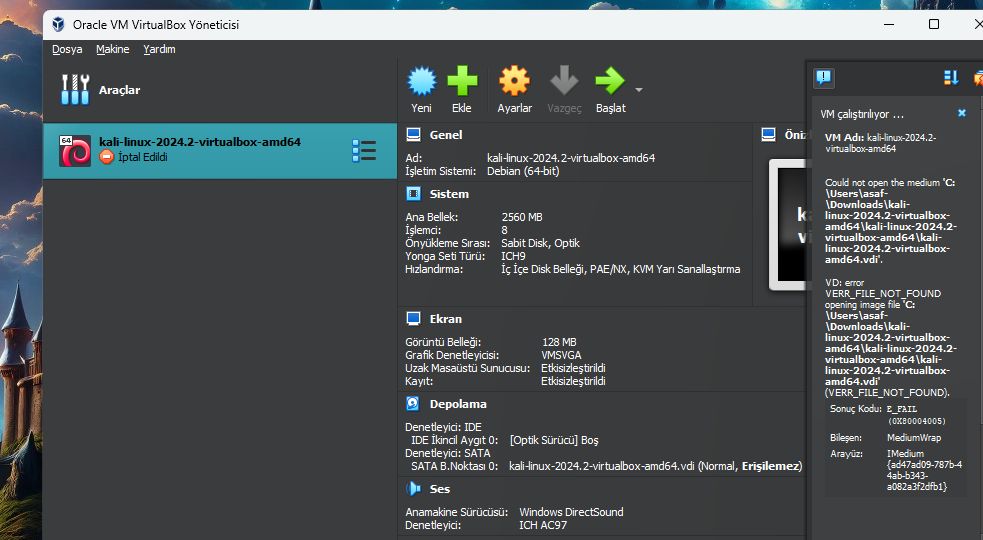Click Grafik Denetleyicisi VMSVGA value

[x=562, y=355]
